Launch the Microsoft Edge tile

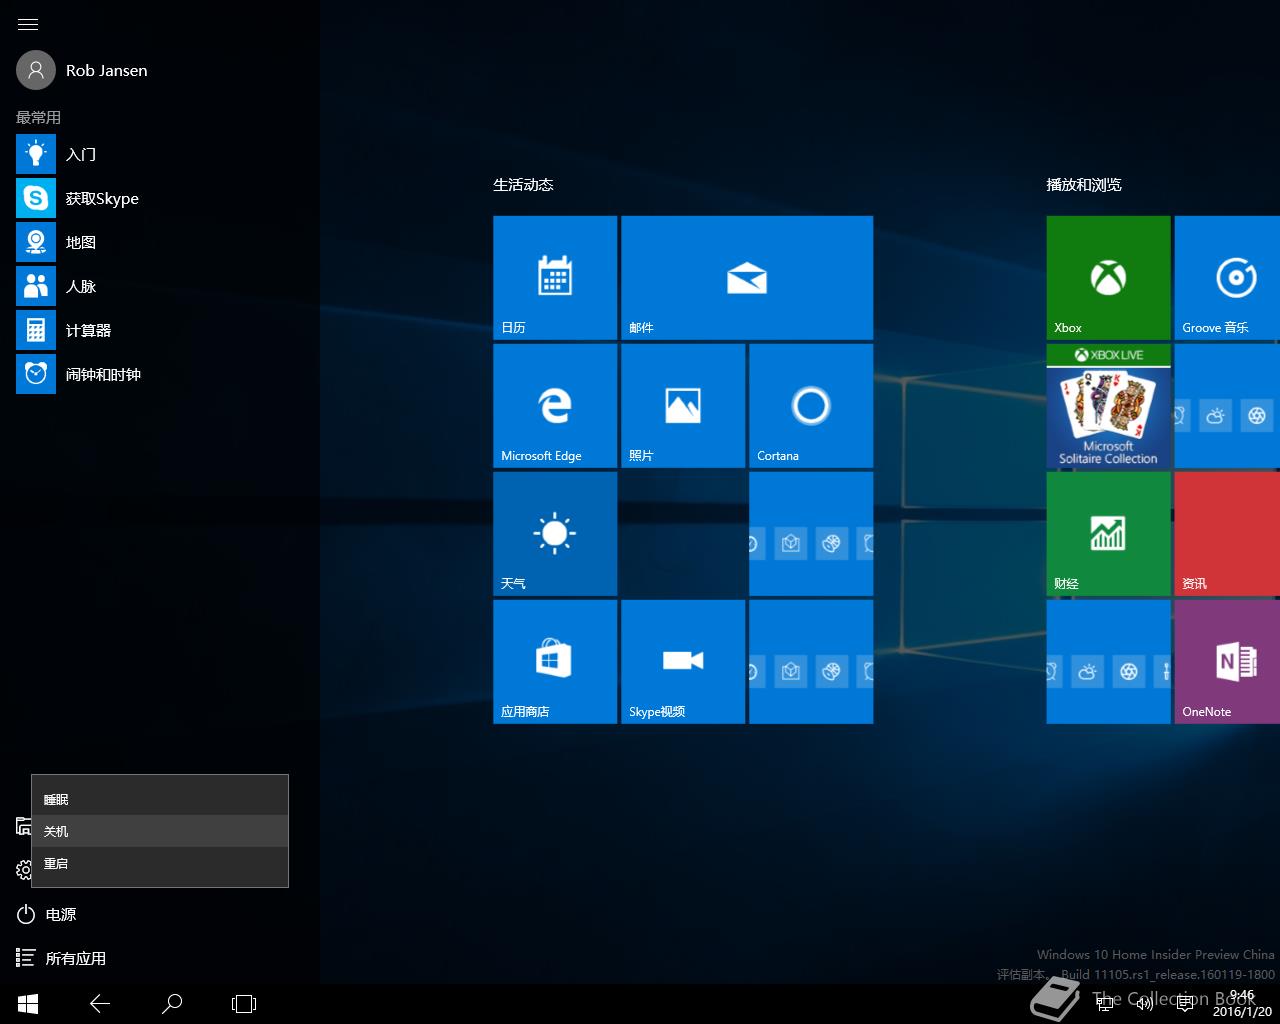coord(555,406)
